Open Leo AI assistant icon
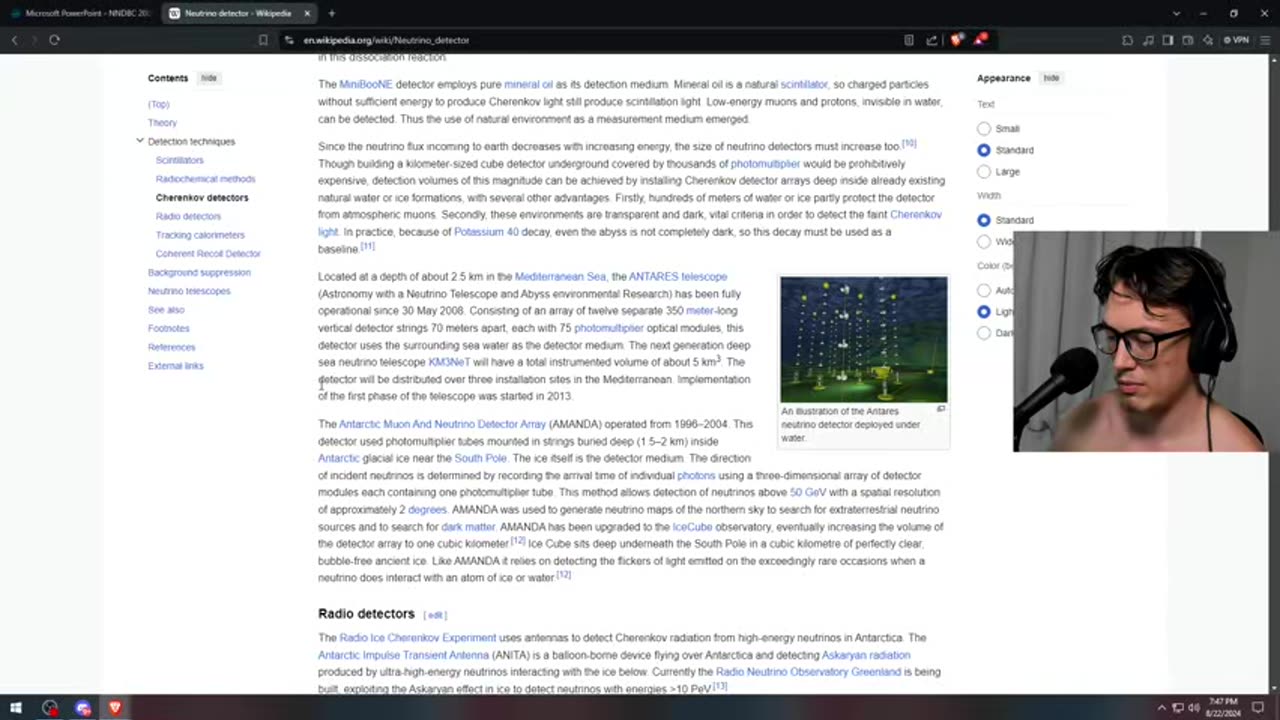The width and height of the screenshot is (1280, 720). click(1207, 40)
